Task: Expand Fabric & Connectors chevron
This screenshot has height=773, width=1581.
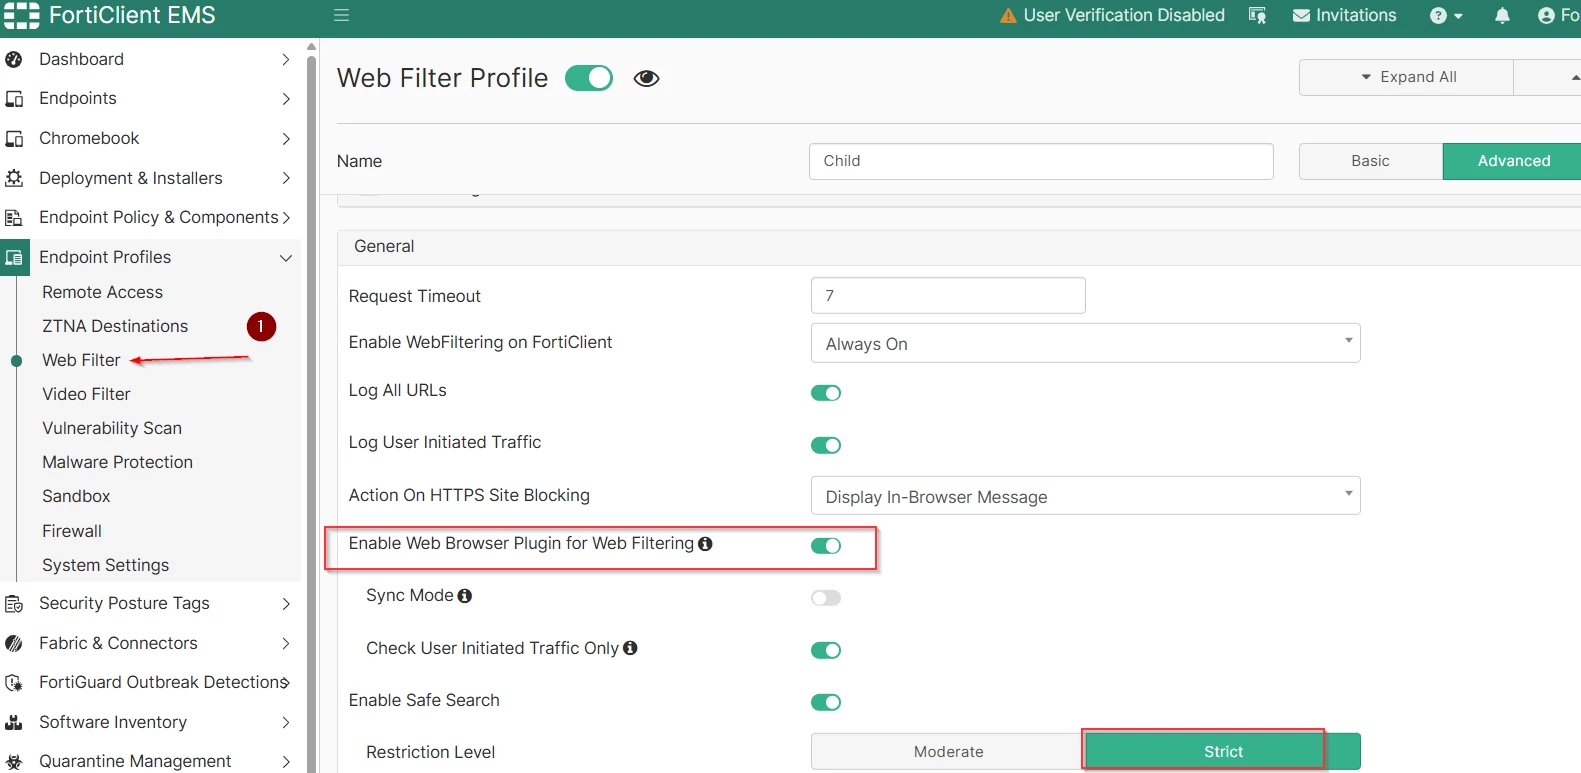Action: [x=286, y=643]
